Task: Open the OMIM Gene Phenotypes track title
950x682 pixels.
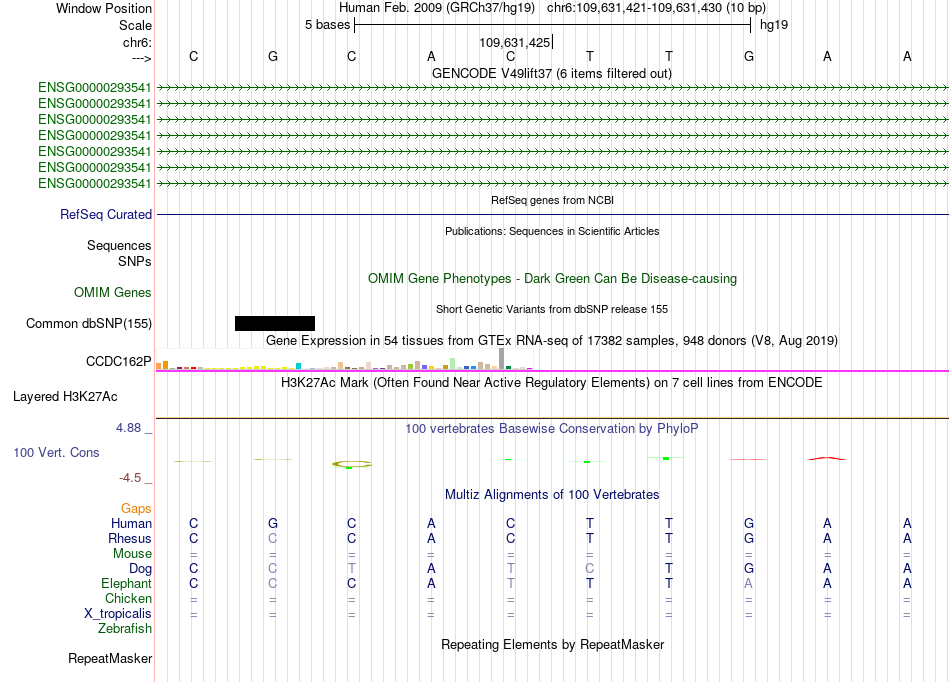Action: click(x=552, y=279)
